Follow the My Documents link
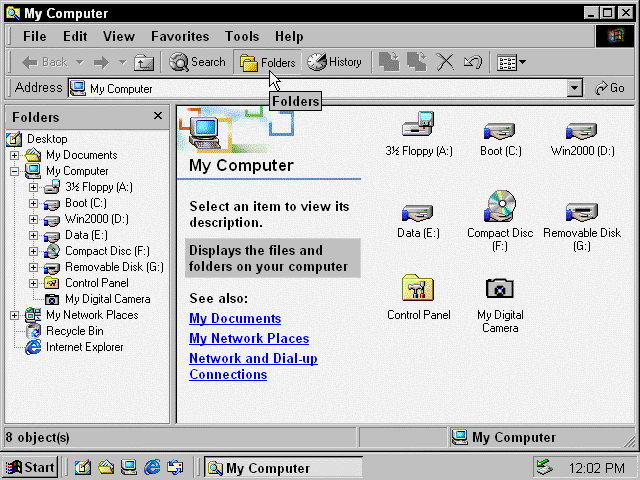The width and height of the screenshot is (640, 480). (235, 318)
